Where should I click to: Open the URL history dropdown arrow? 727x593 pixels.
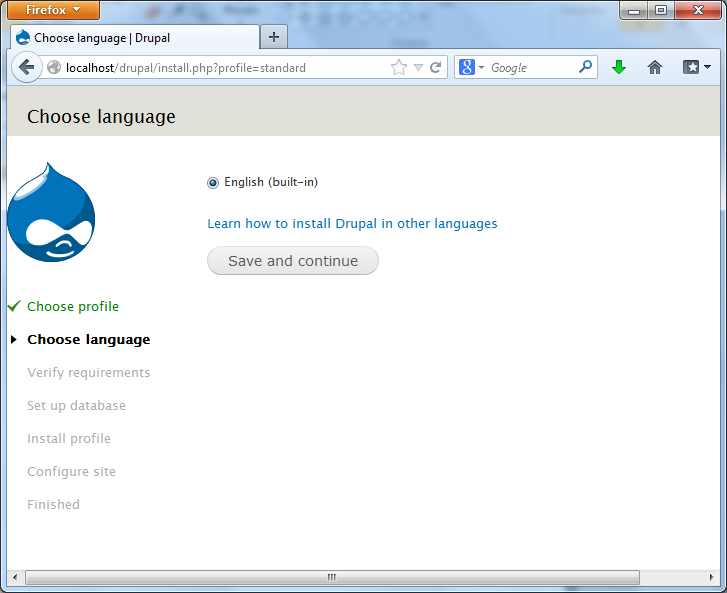point(418,68)
